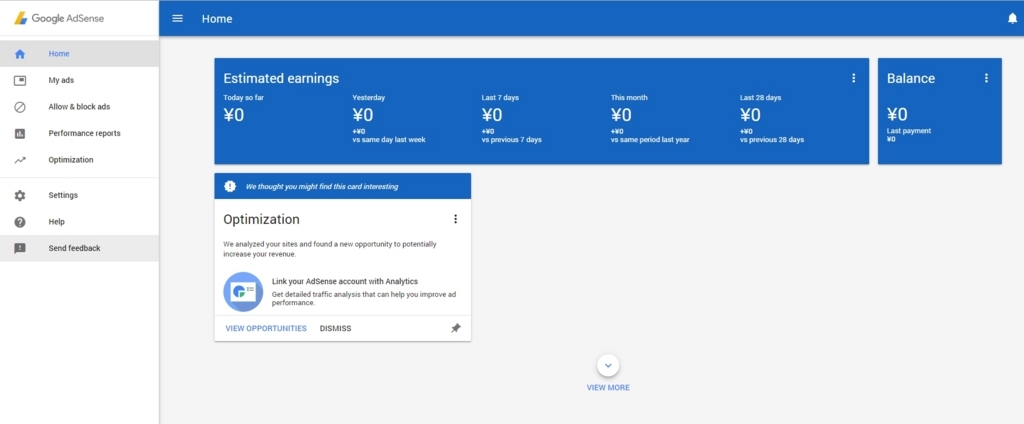Click the exclamation badge icon on card banner
This screenshot has width=1024, height=424.
click(230, 186)
